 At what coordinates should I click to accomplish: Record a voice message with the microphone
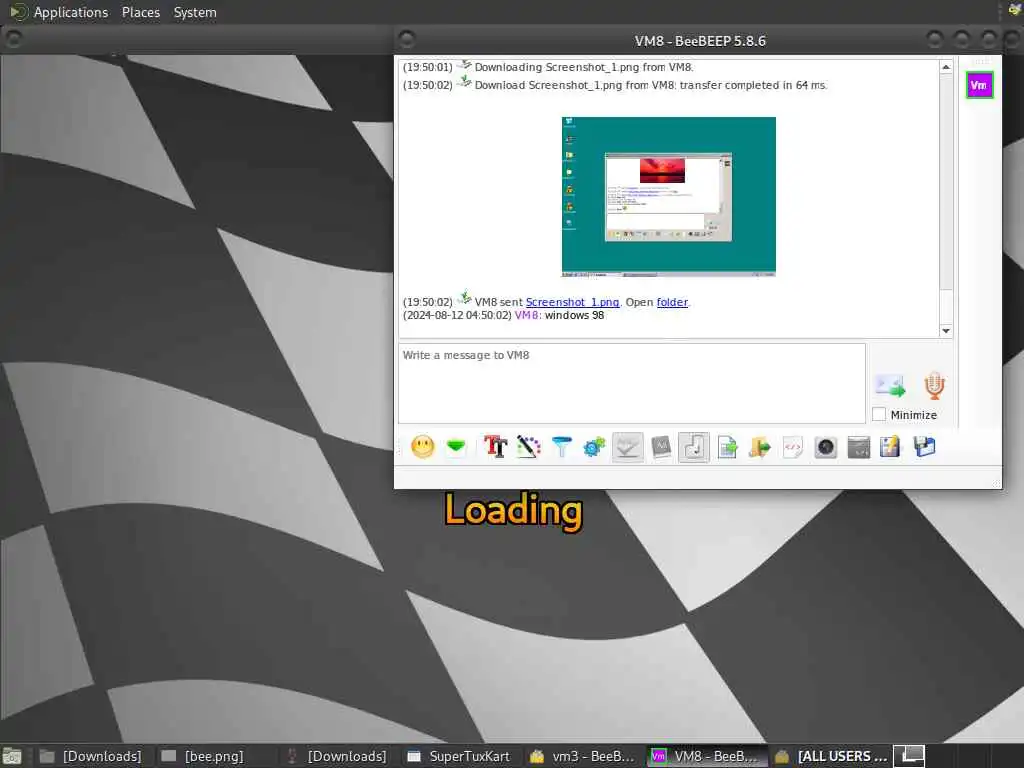pyautogui.click(x=935, y=385)
